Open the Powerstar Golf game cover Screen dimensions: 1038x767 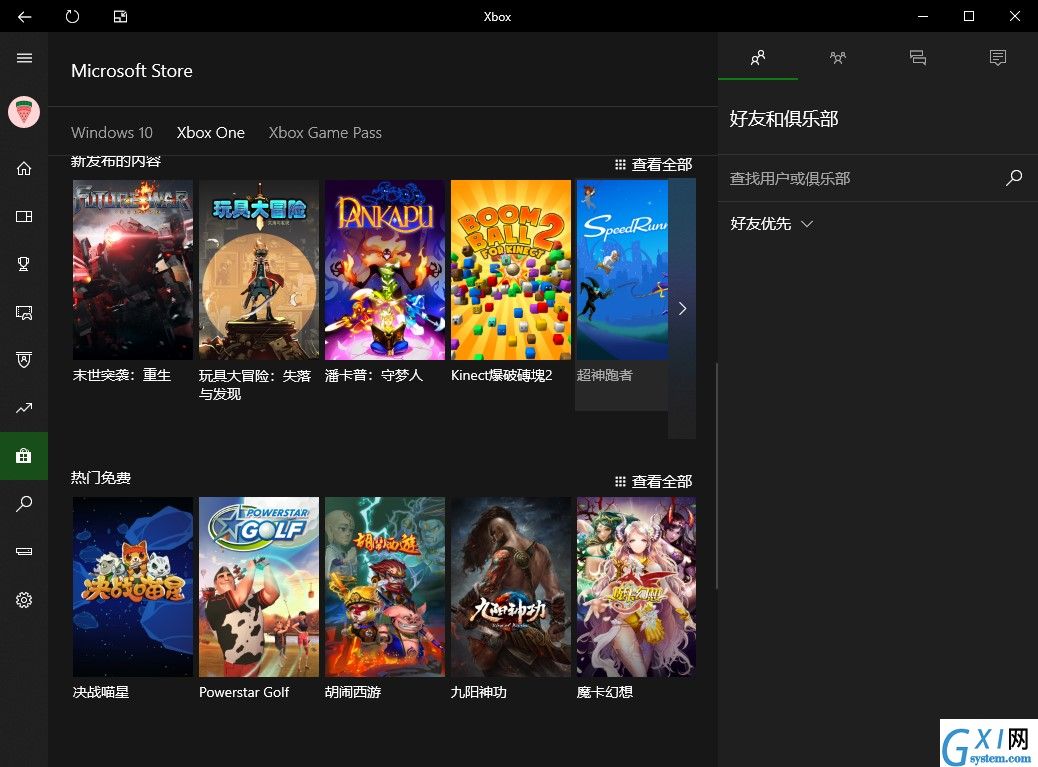259,587
